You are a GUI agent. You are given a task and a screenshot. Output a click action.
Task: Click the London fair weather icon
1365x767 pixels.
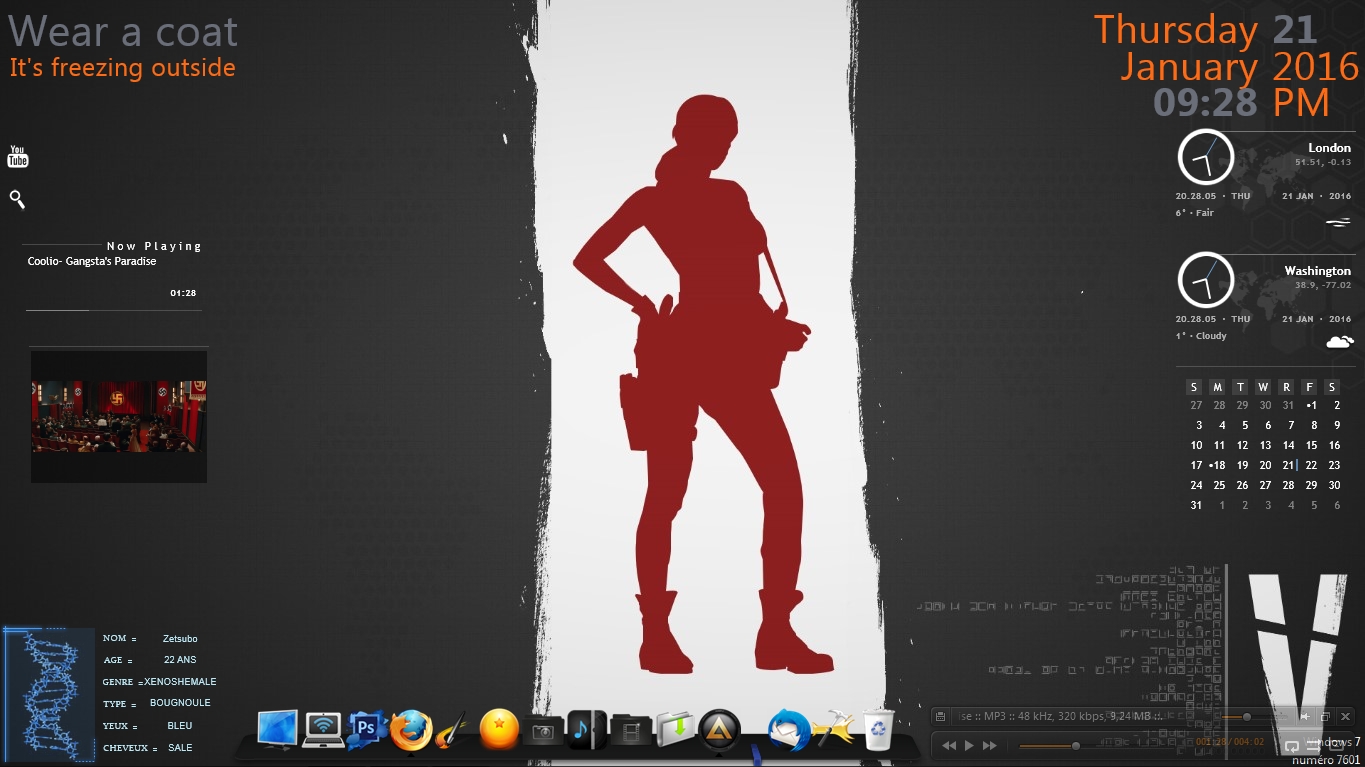(x=1338, y=222)
